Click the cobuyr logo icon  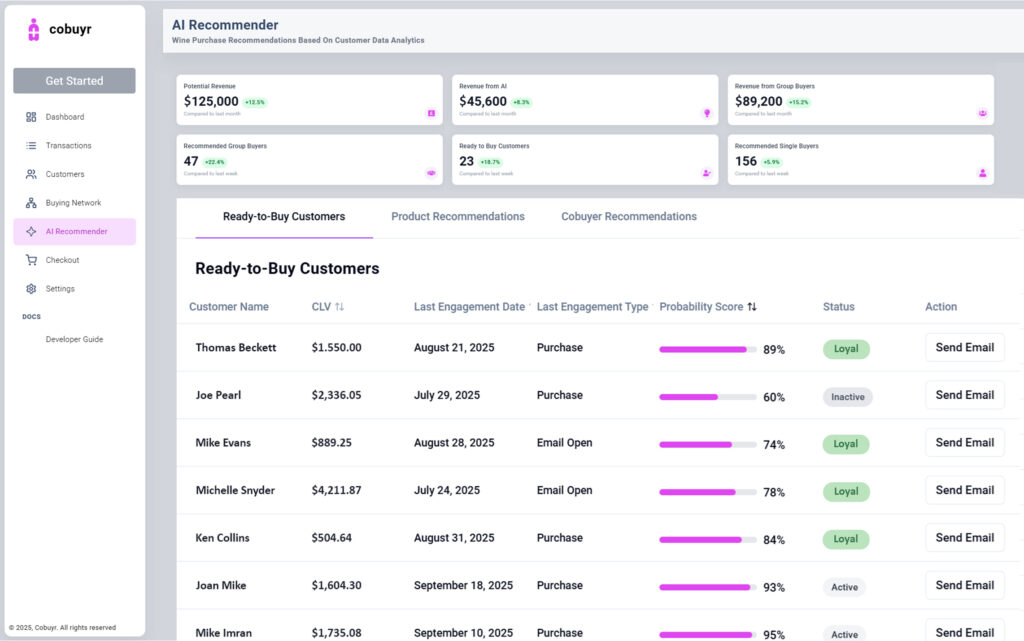(x=34, y=30)
